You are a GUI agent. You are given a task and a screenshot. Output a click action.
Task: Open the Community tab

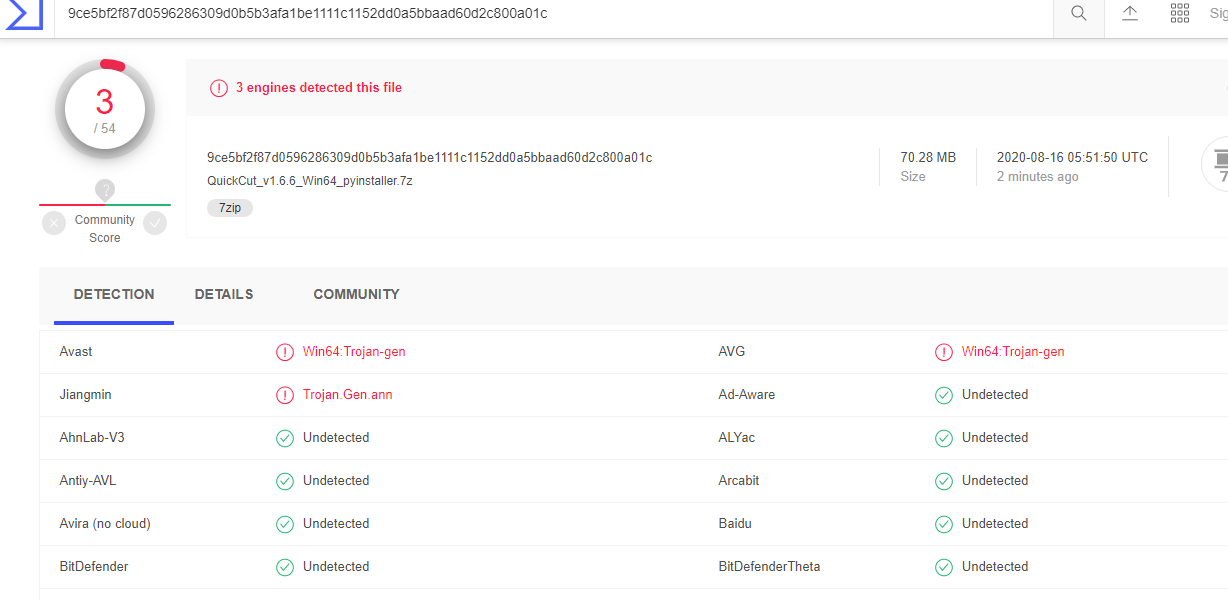(356, 294)
